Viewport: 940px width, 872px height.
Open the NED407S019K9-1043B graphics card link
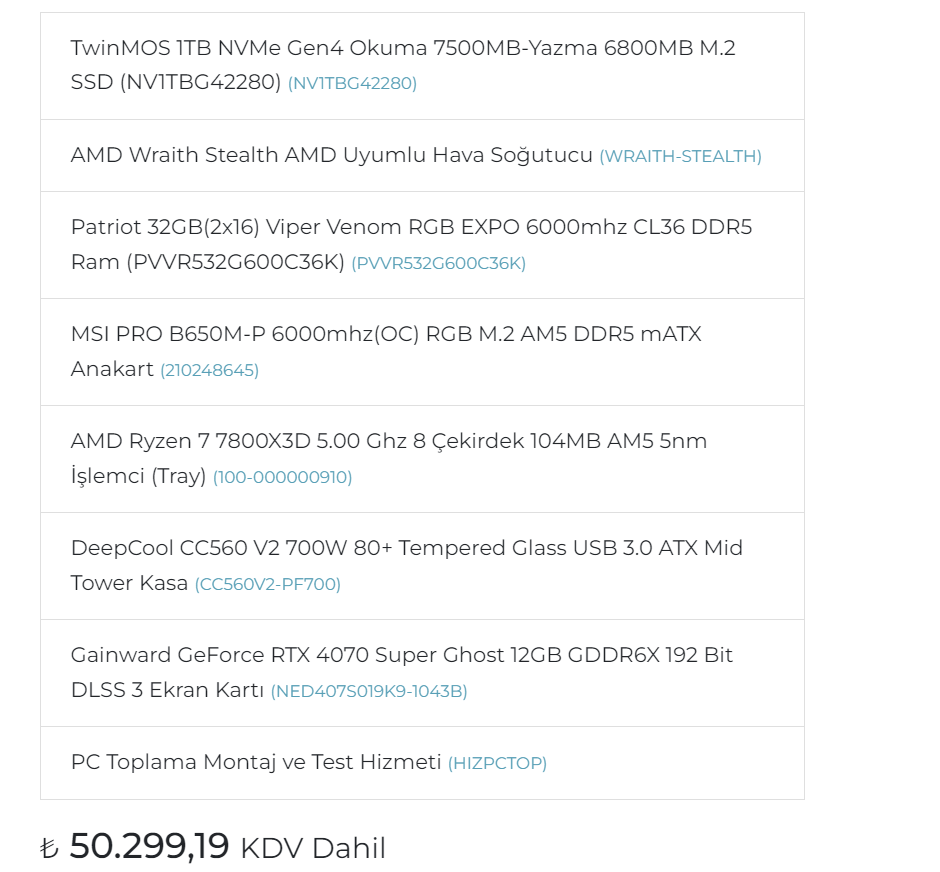pyautogui.click(x=368, y=692)
